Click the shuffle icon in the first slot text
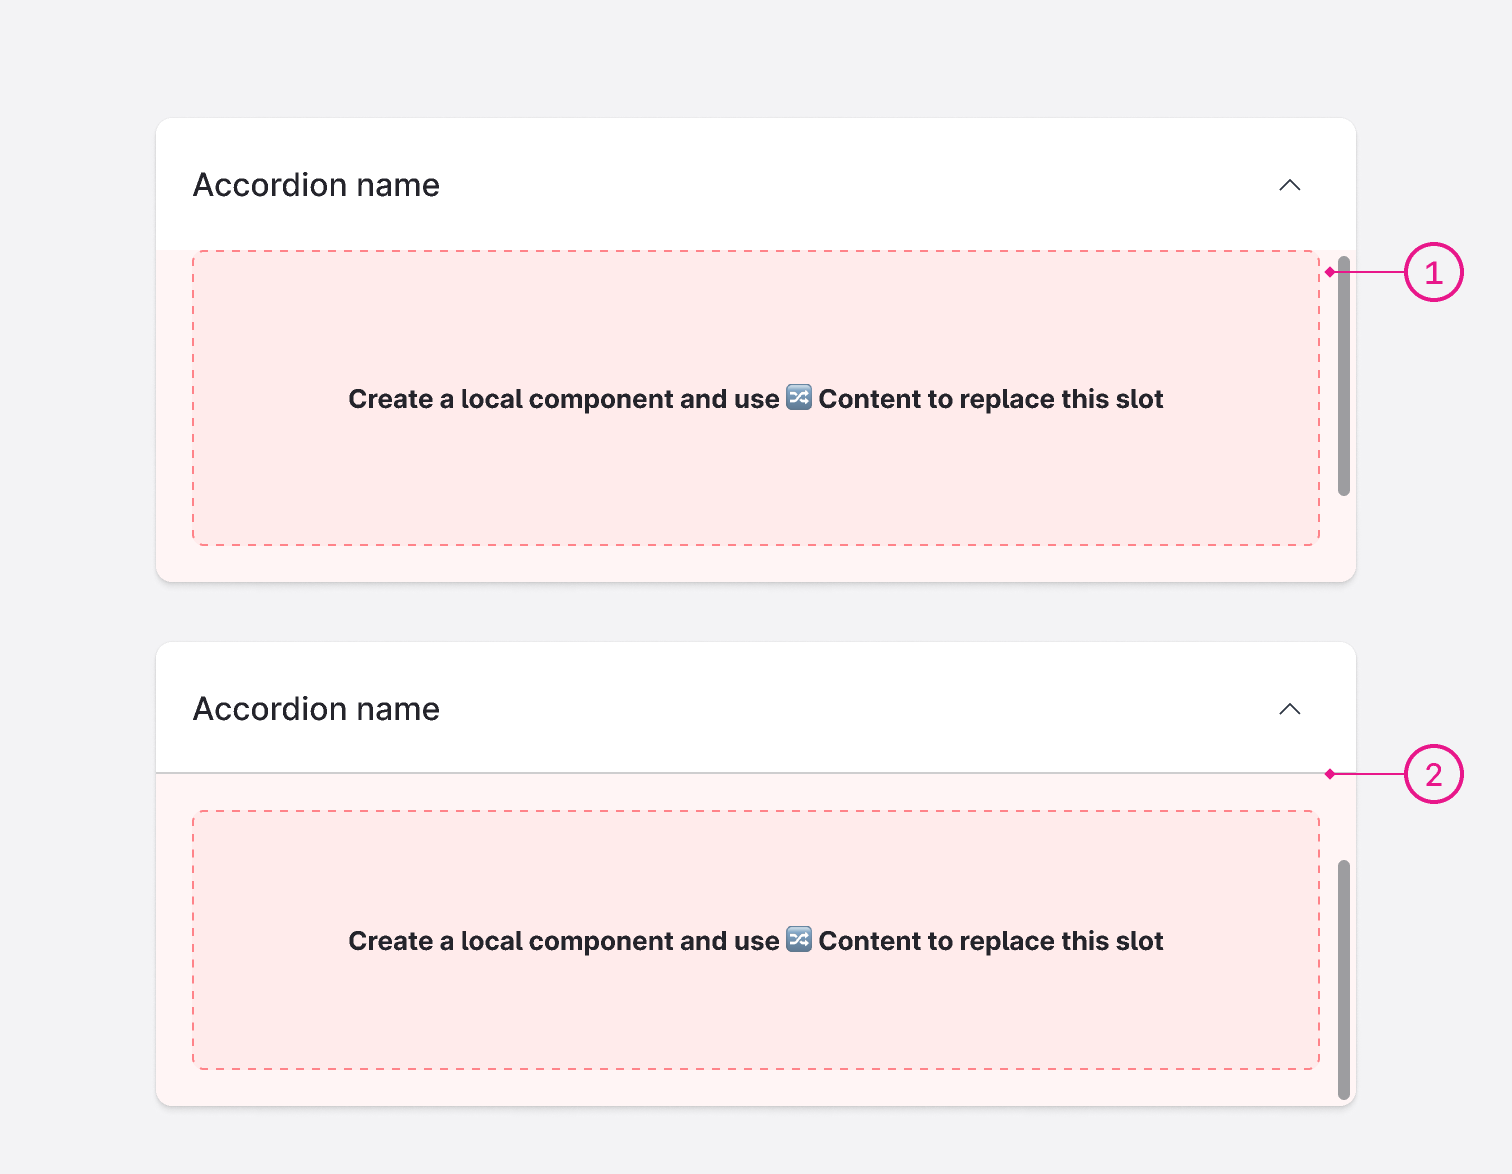Image resolution: width=1512 pixels, height=1174 pixels. (x=797, y=398)
